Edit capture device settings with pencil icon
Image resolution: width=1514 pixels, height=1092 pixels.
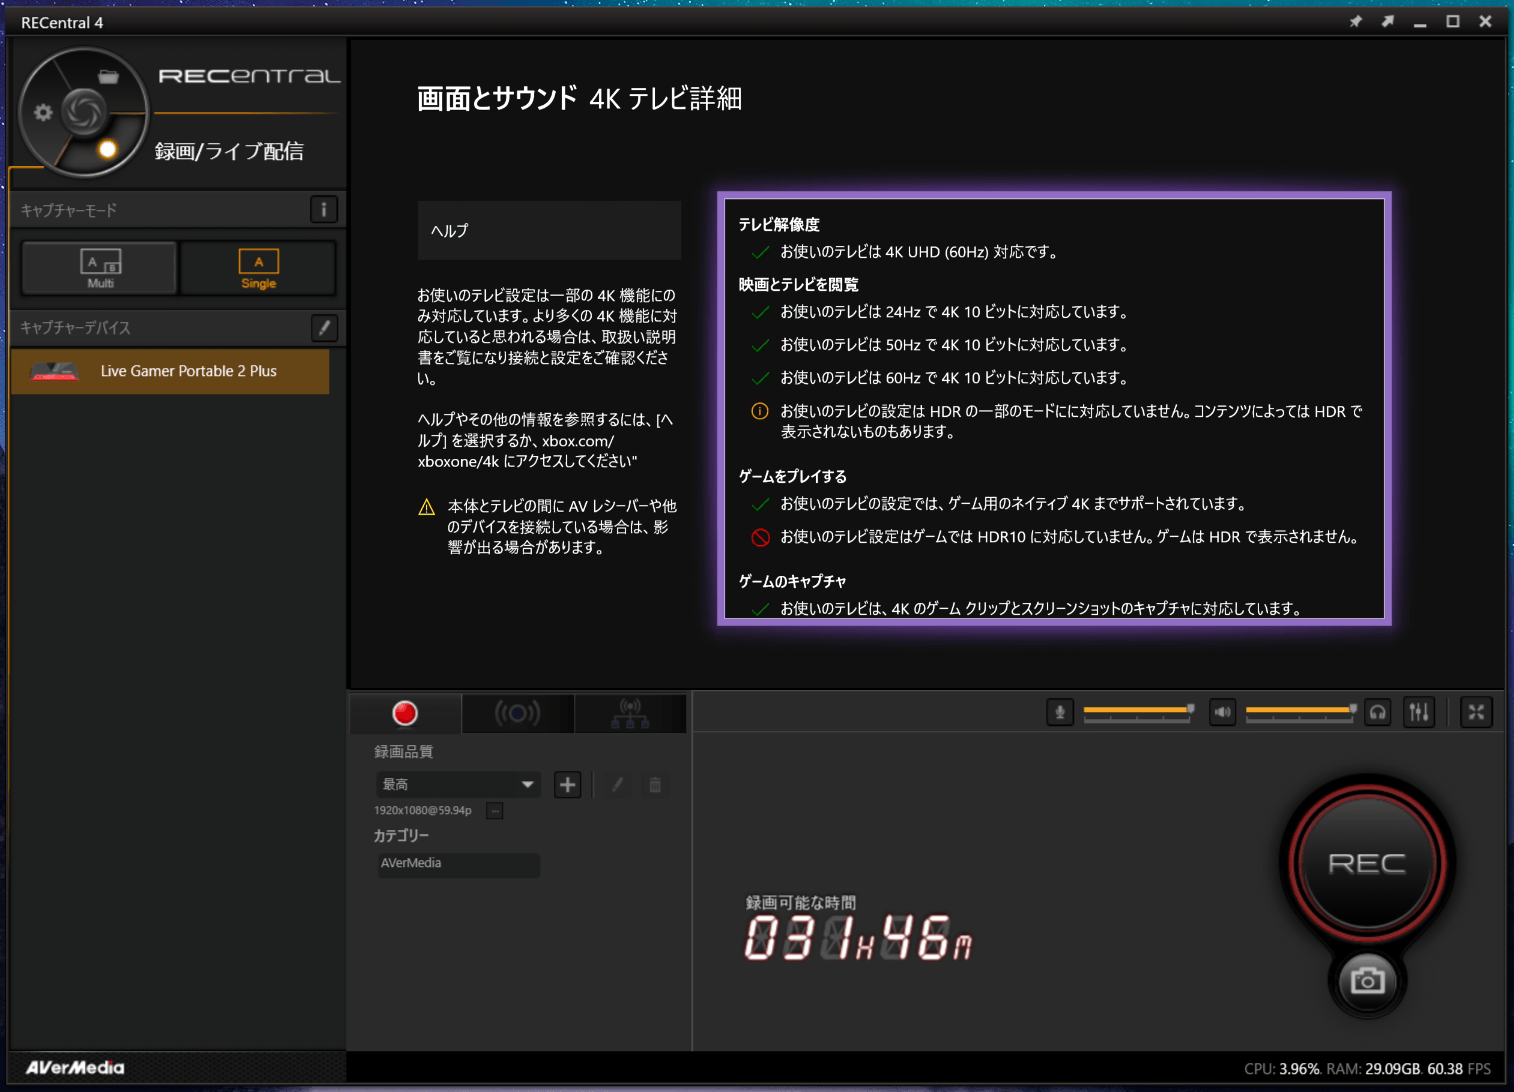point(324,327)
